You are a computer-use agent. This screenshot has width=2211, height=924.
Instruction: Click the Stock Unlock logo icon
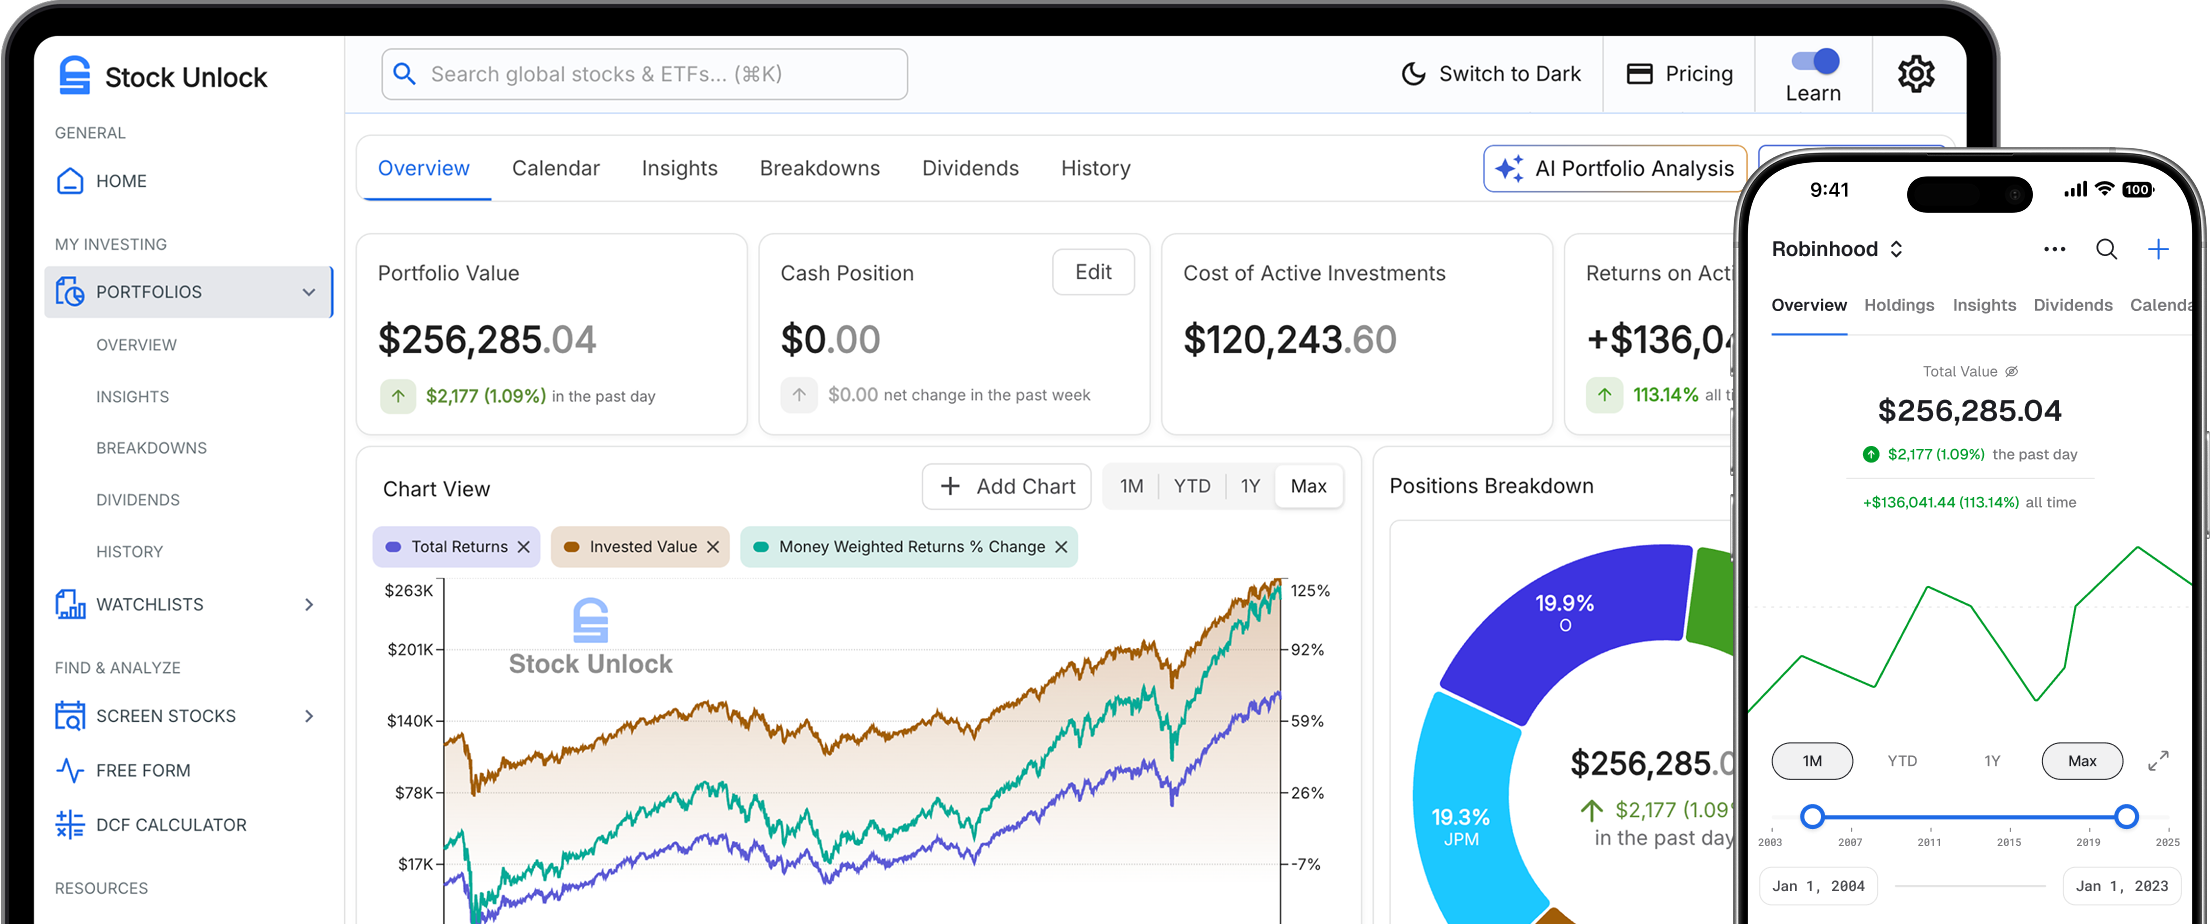[x=75, y=76]
